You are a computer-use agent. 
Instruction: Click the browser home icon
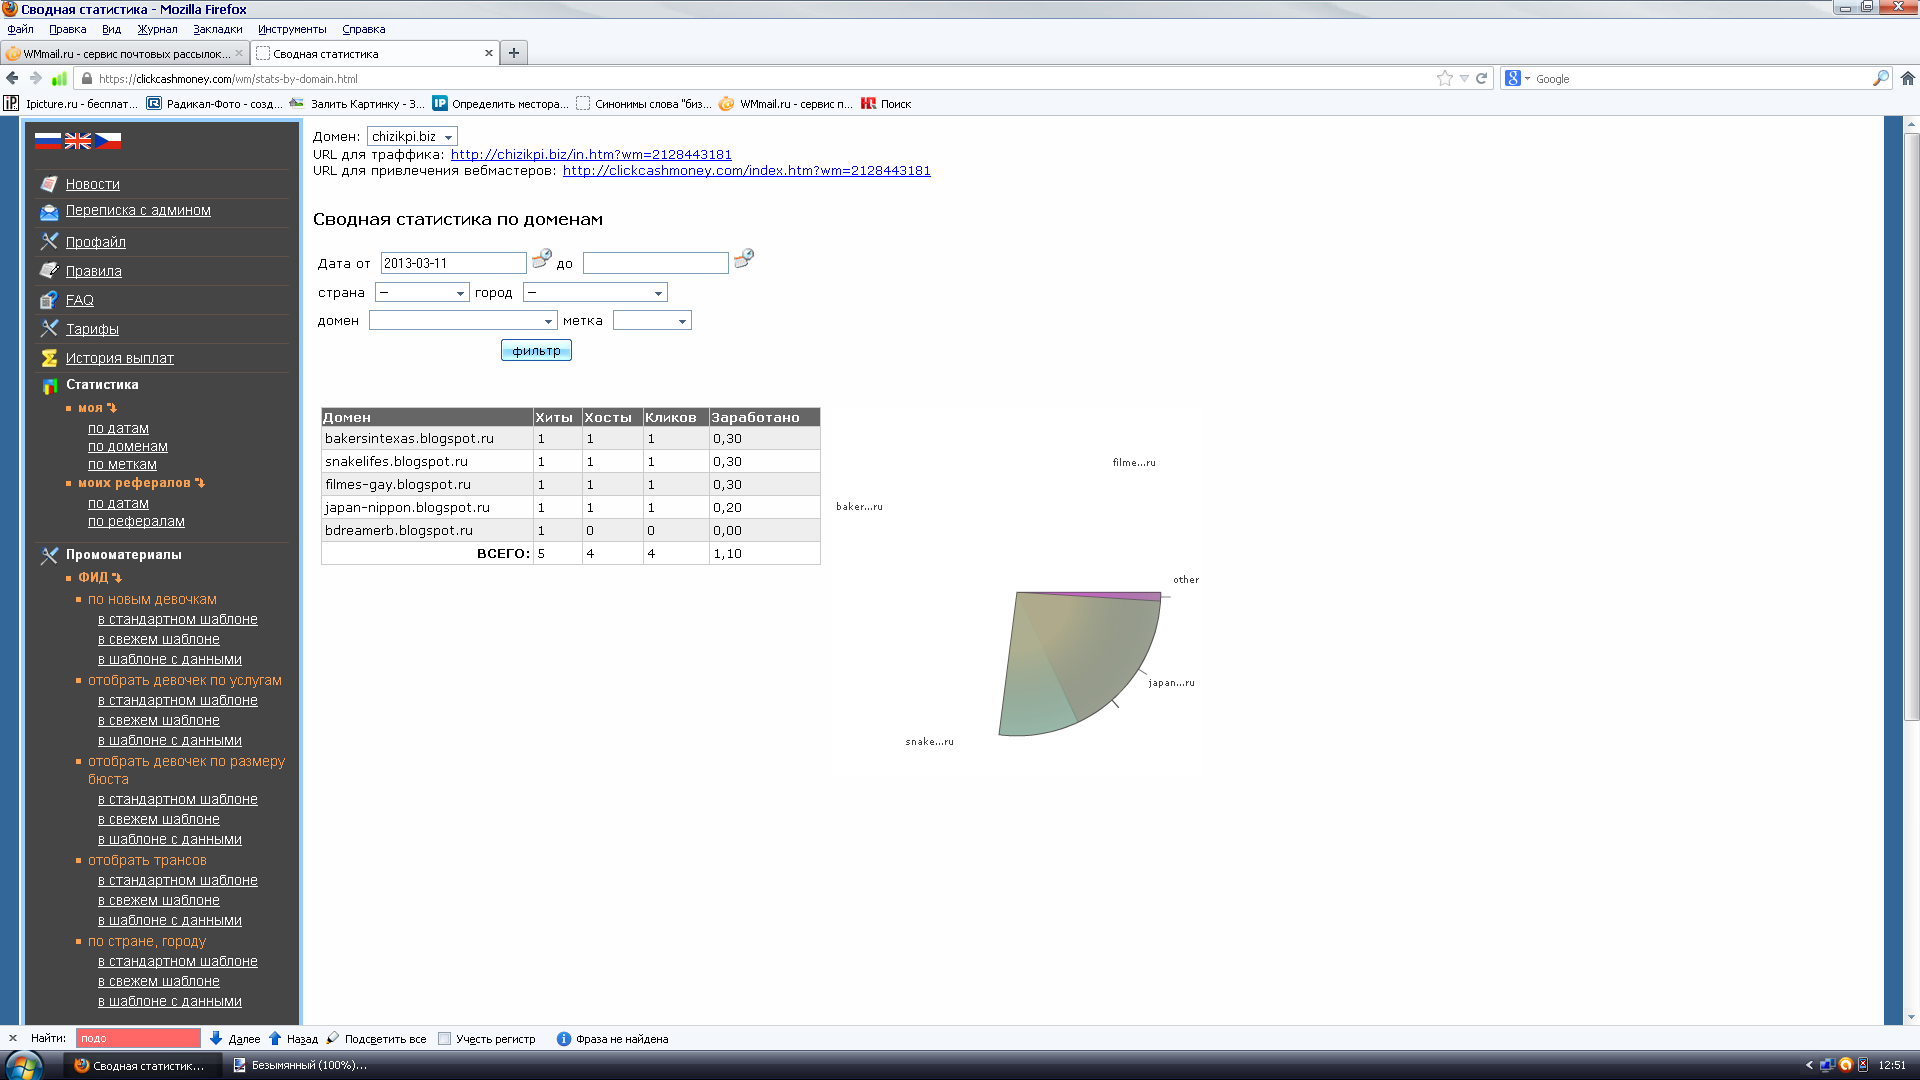coord(1907,78)
